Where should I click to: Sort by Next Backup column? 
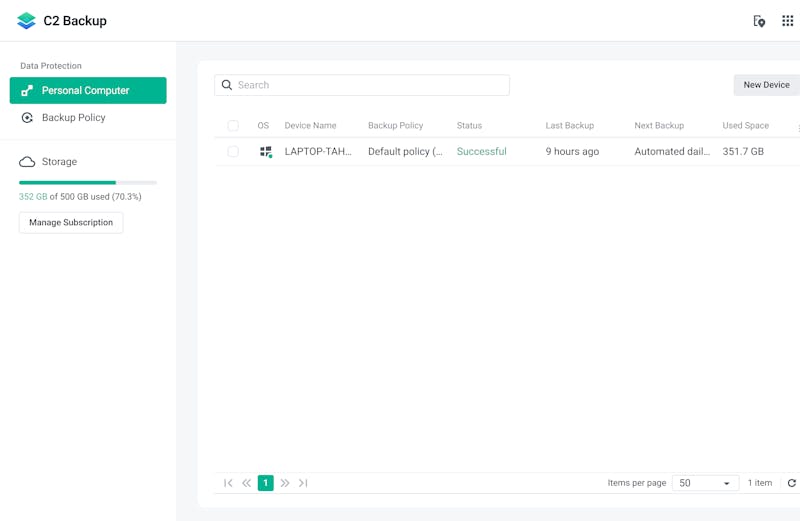659,126
